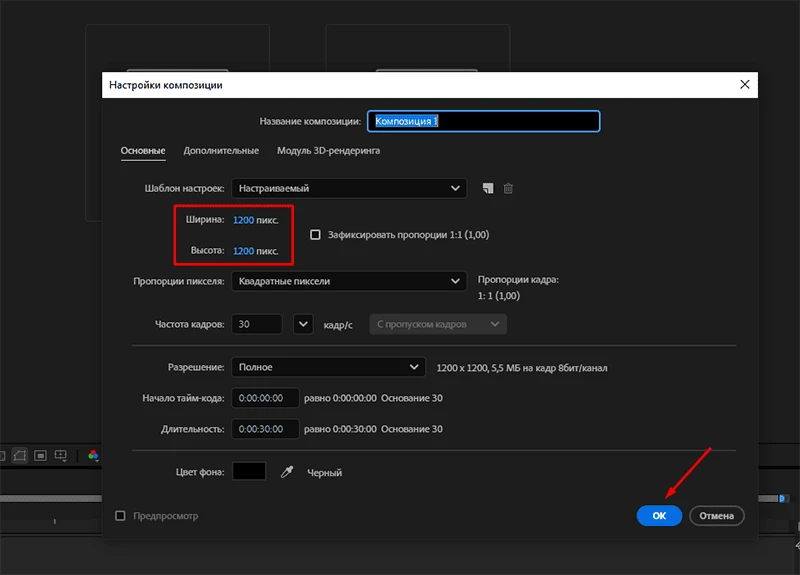Screen dimensions: 800x575
Task: Switch to the Дополнительные tab
Action: pyautogui.click(x=221, y=151)
